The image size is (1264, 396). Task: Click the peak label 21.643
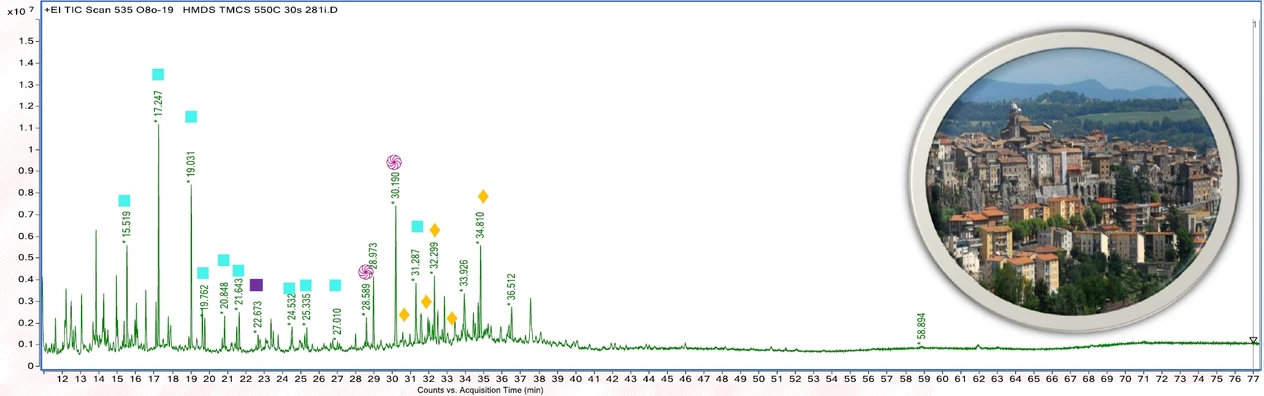238,294
